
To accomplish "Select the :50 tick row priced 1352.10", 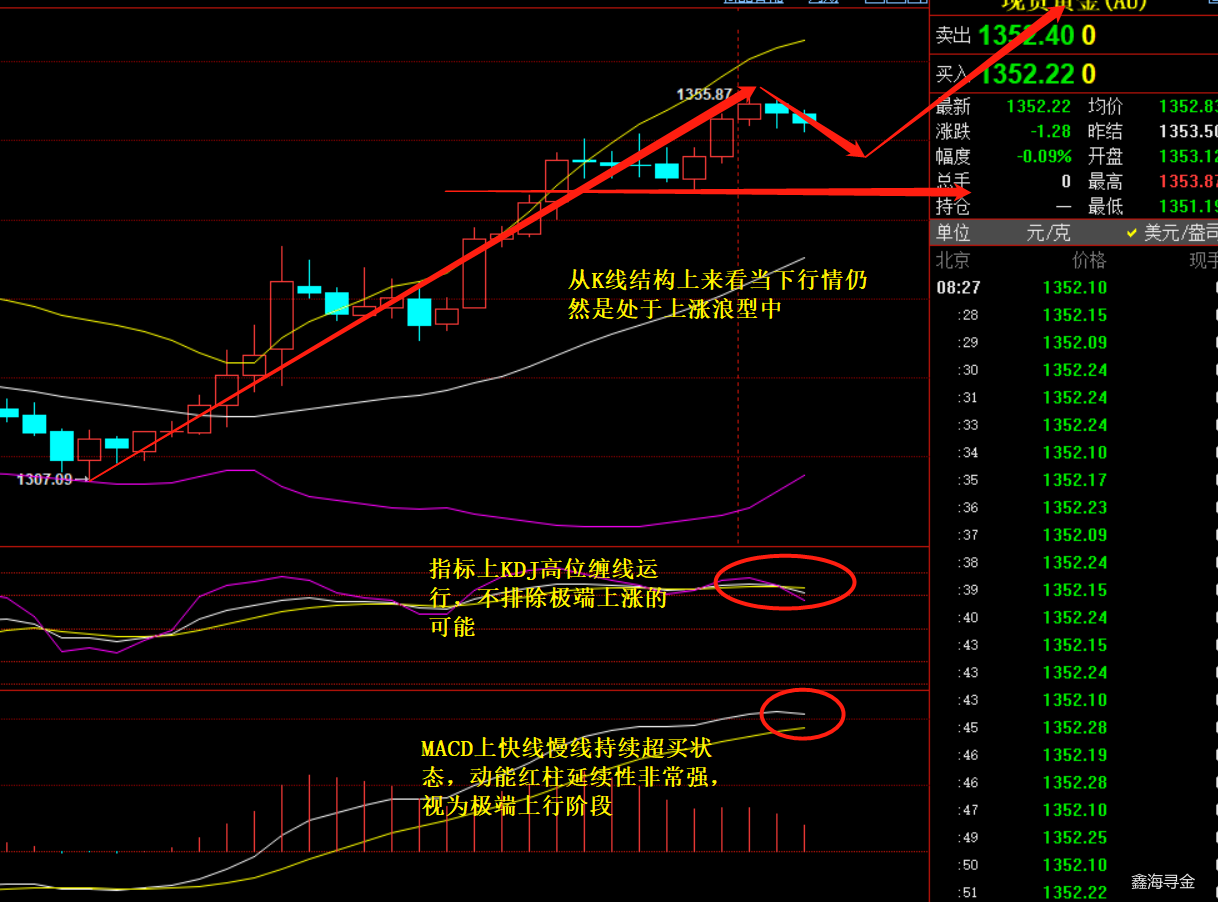I will point(1074,865).
